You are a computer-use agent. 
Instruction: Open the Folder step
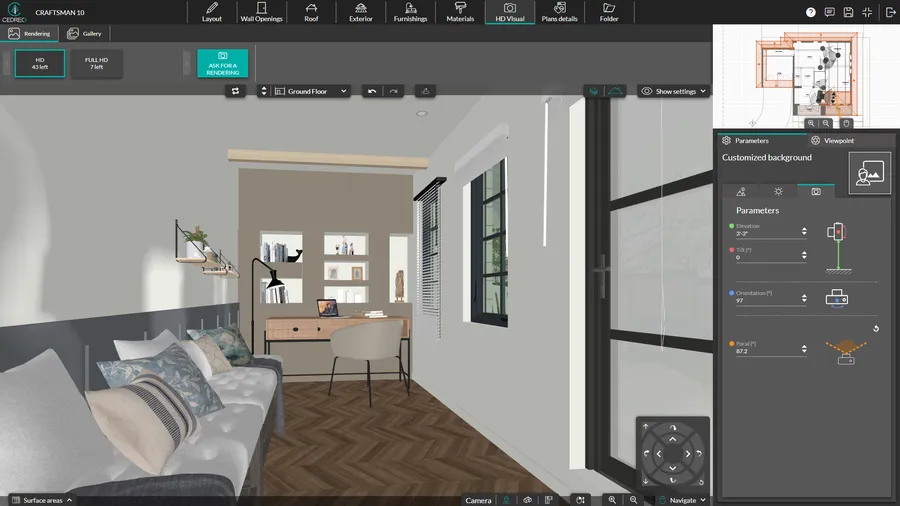coord(609,12)
